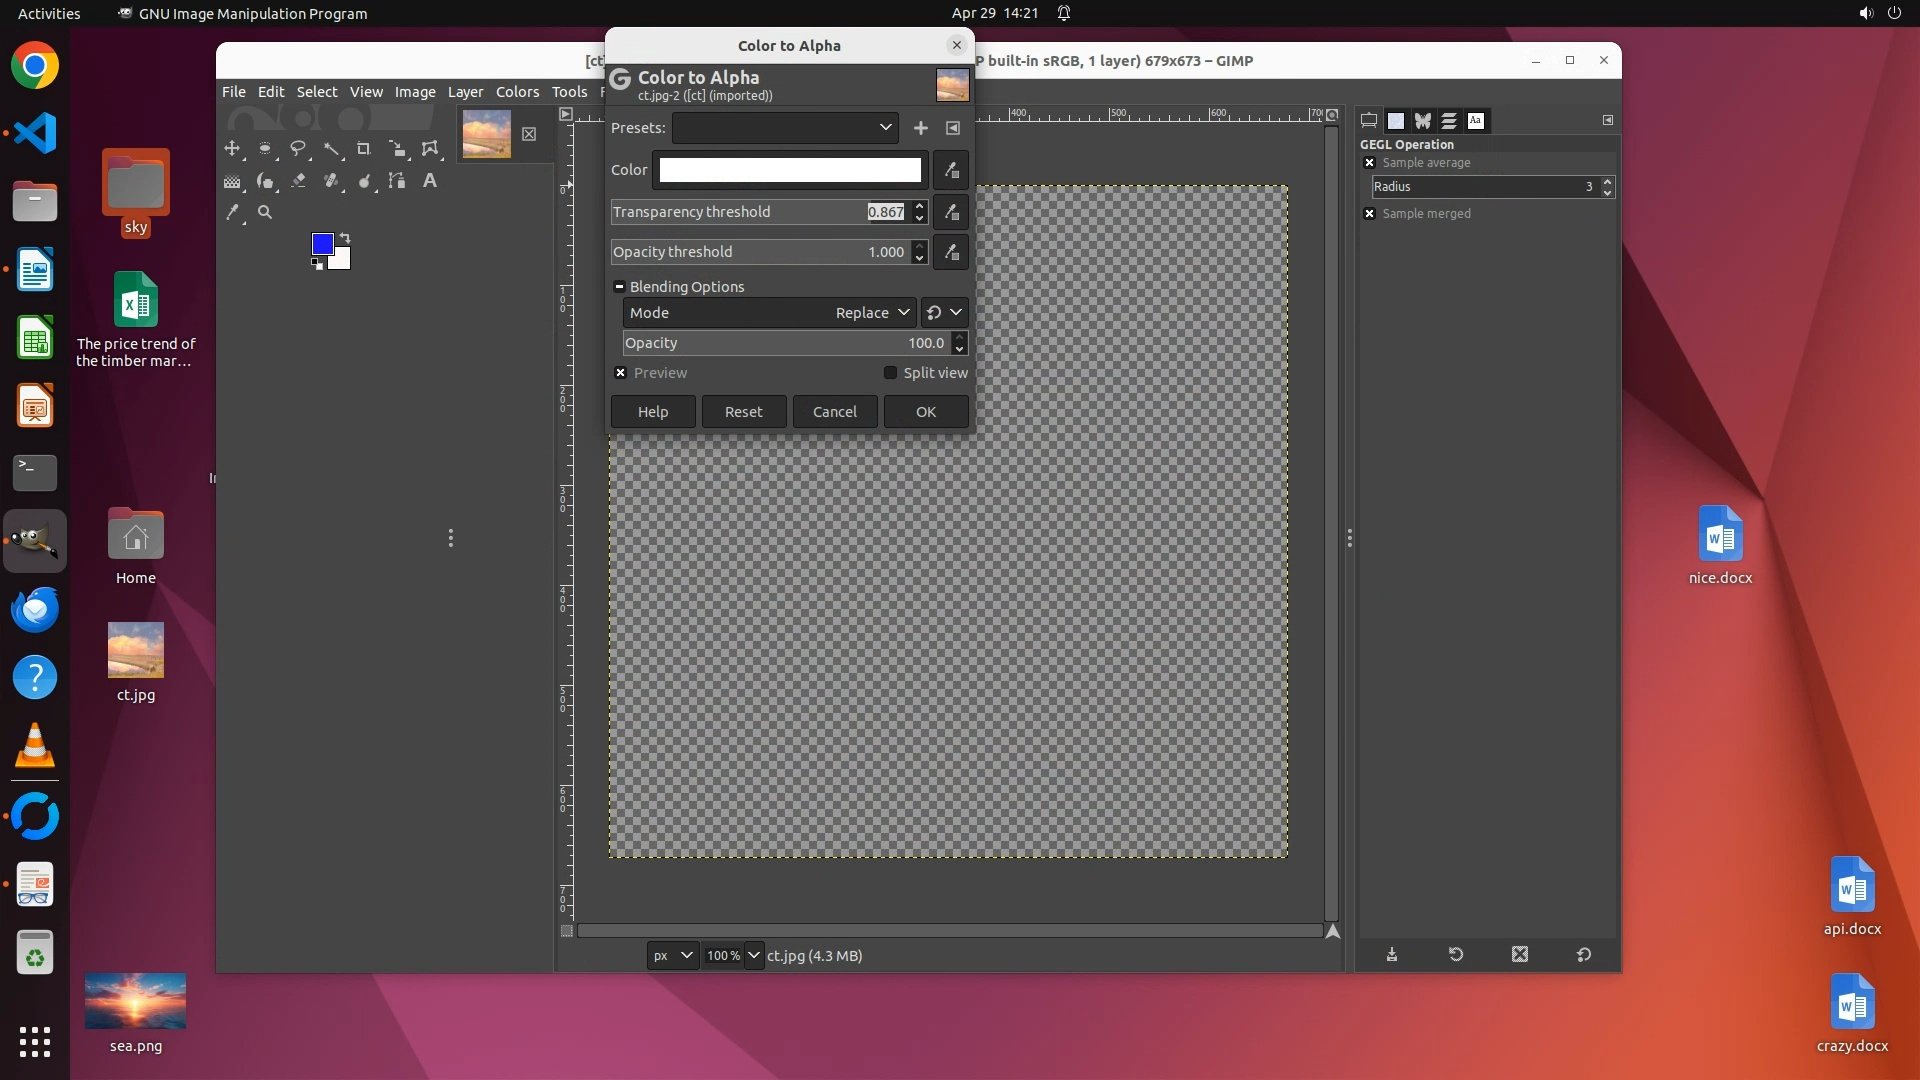The width and height of the screenshot is (1920, 1080).
Task: Pick color from image for Color field
Action: [x=951, y=170]
